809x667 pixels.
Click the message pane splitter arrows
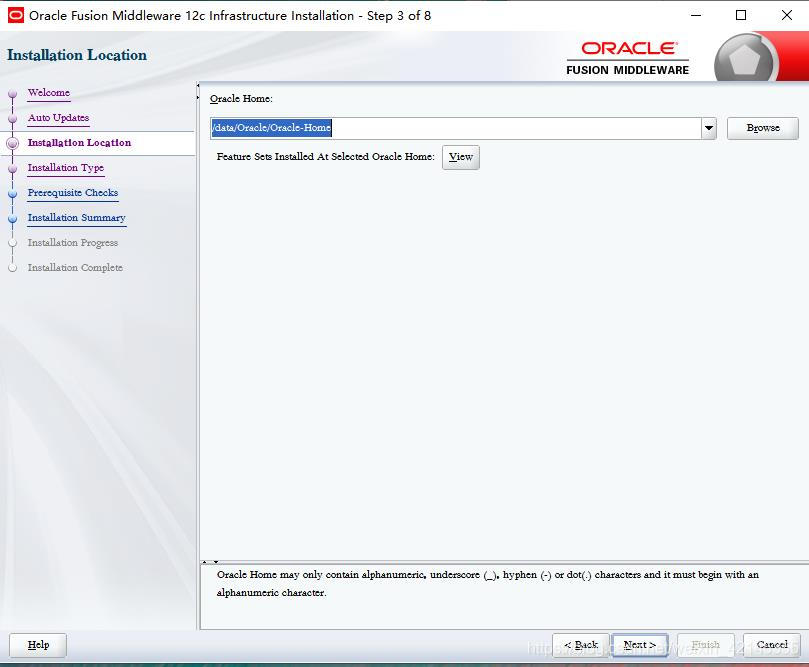click(x=210, y=562)
